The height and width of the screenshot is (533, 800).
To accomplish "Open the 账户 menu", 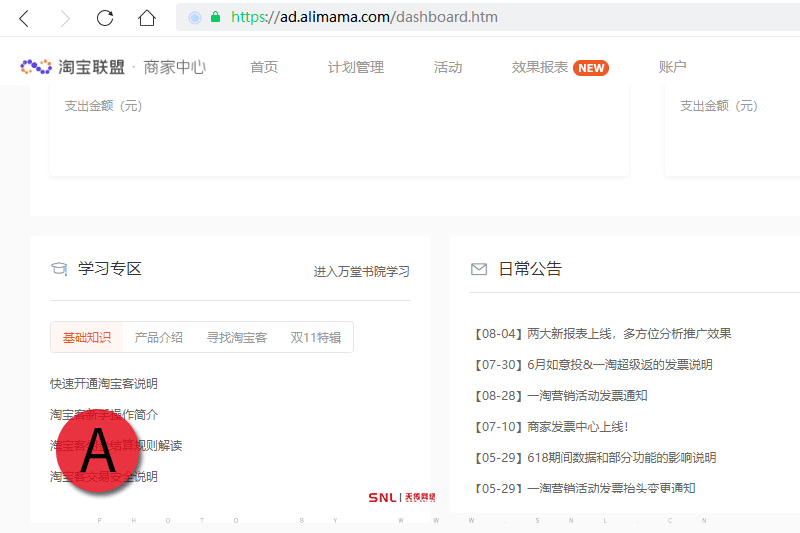I will tap(672, 67).
